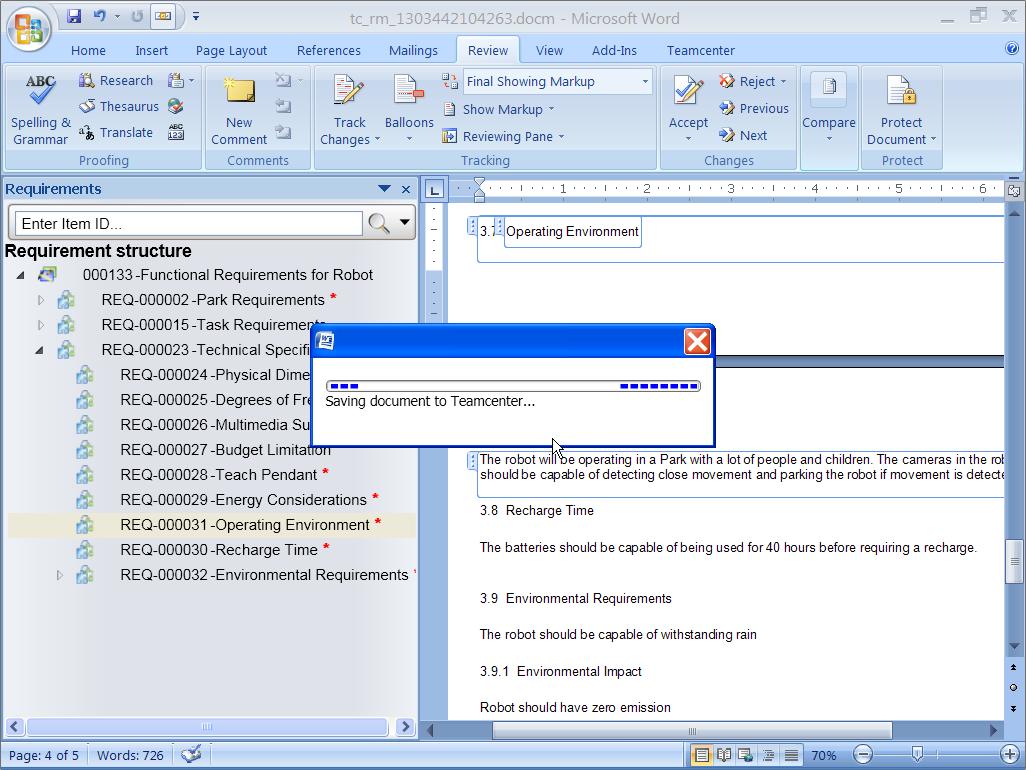Switch to Web Layout view

pos(746,756)
